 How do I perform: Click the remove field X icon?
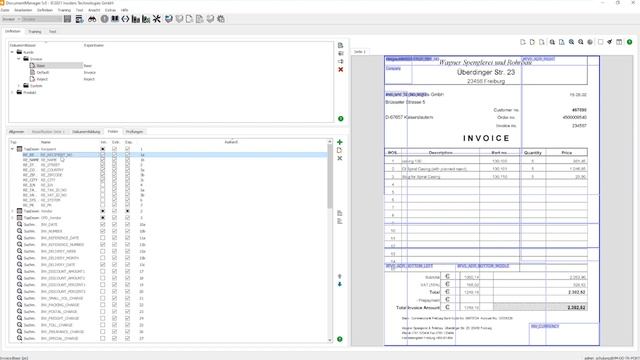pyautogui.click(x=340, y=158)
